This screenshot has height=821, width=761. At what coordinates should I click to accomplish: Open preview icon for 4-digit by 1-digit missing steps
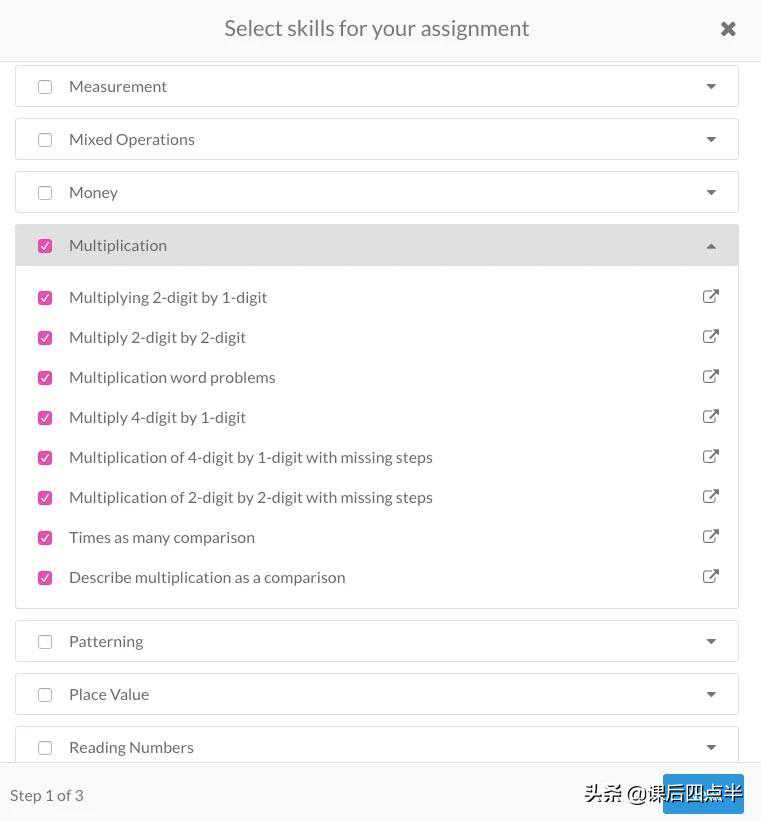711,457
